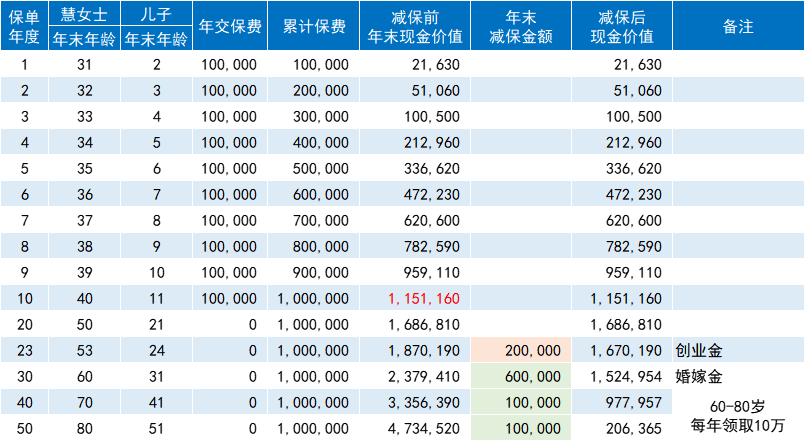Screen dimensions: 806x442
Task: Select the 创业金 remark cell
Action: 699,351
